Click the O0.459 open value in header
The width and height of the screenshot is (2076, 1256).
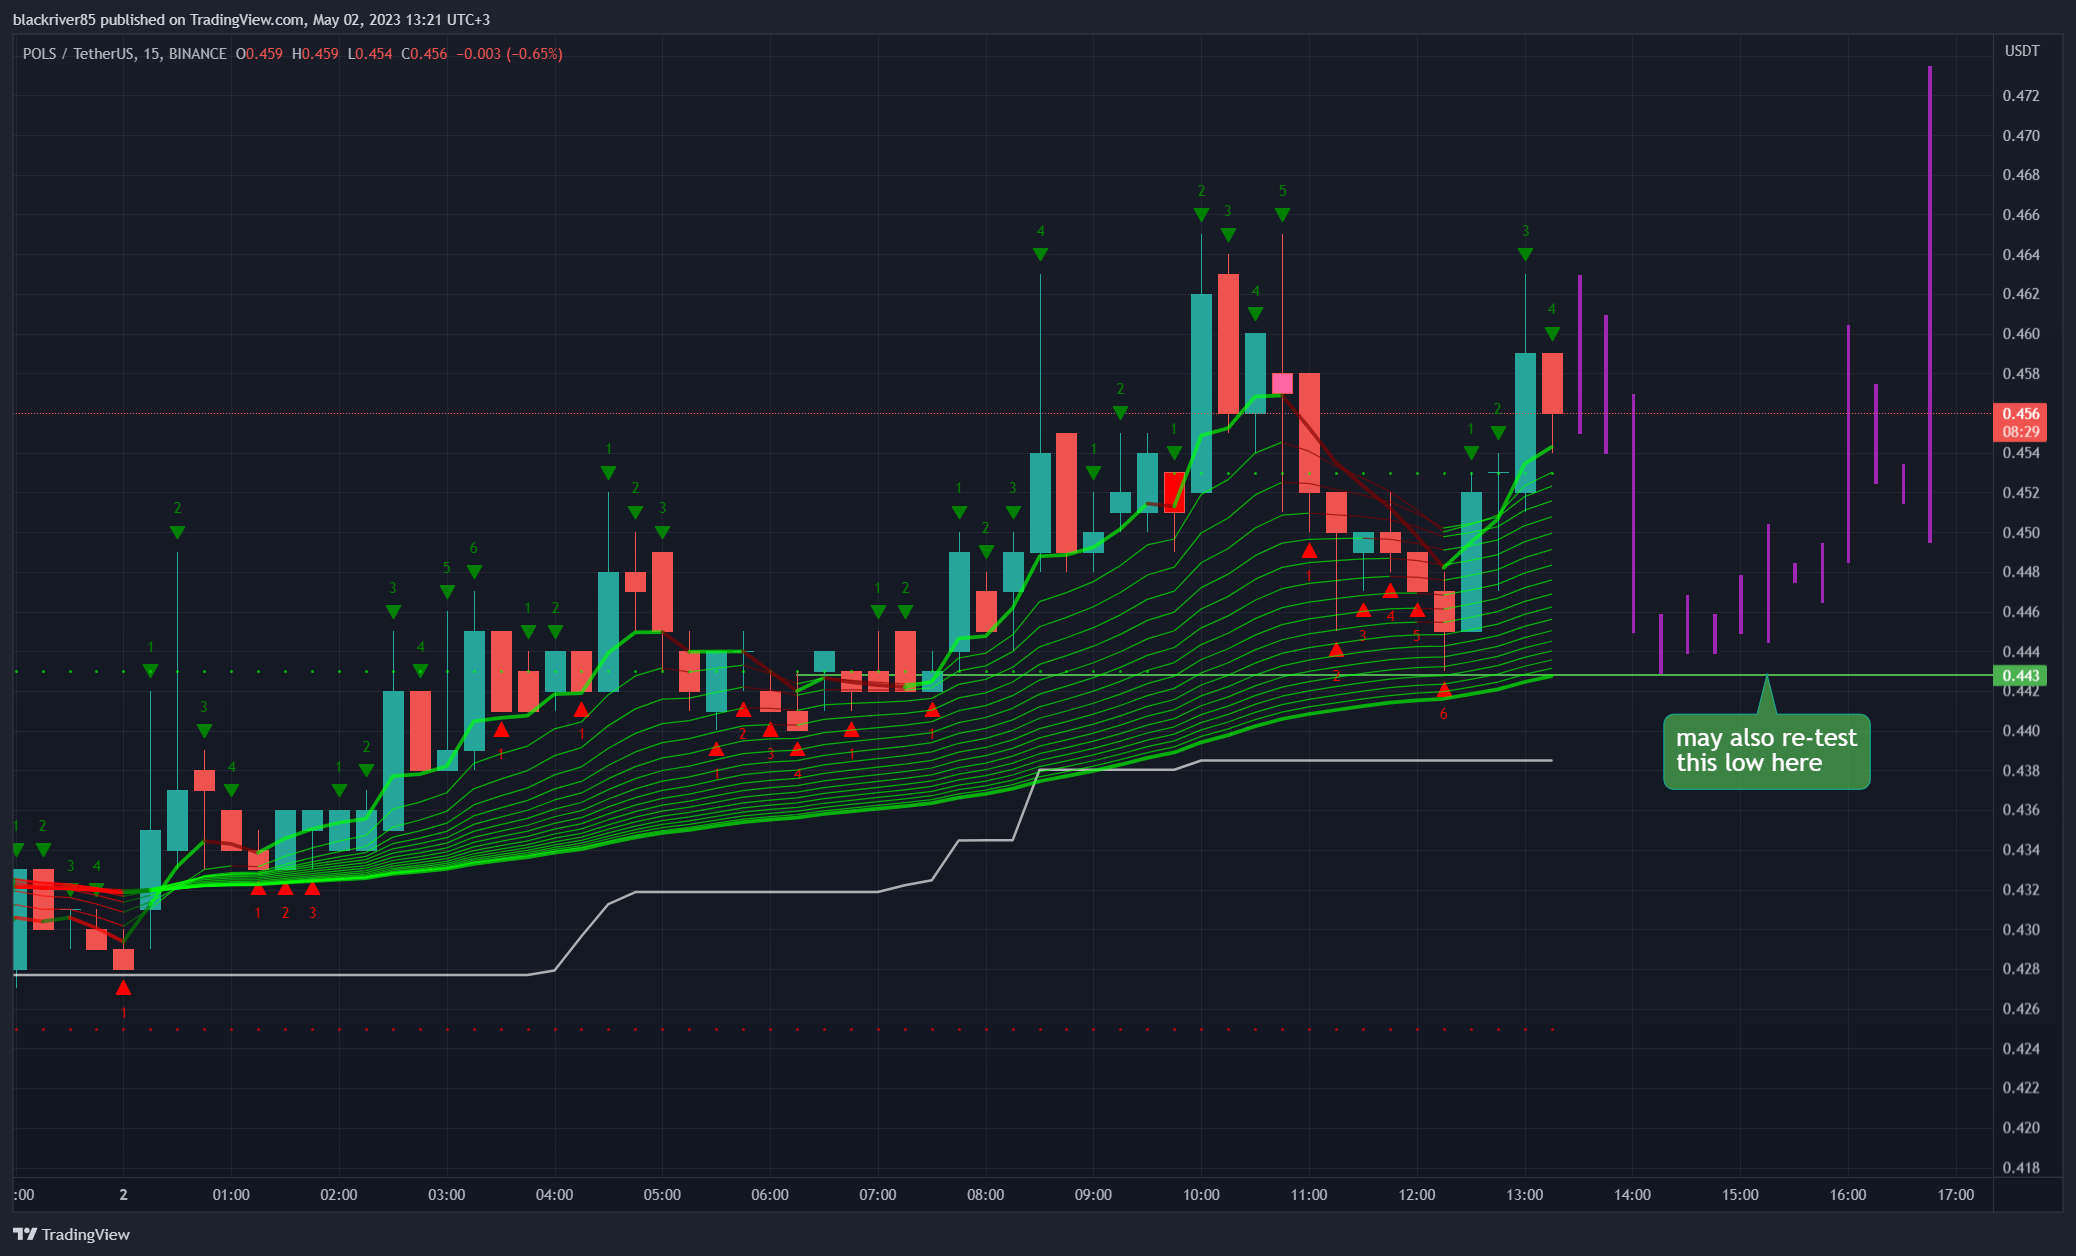(x=259, y=54)
